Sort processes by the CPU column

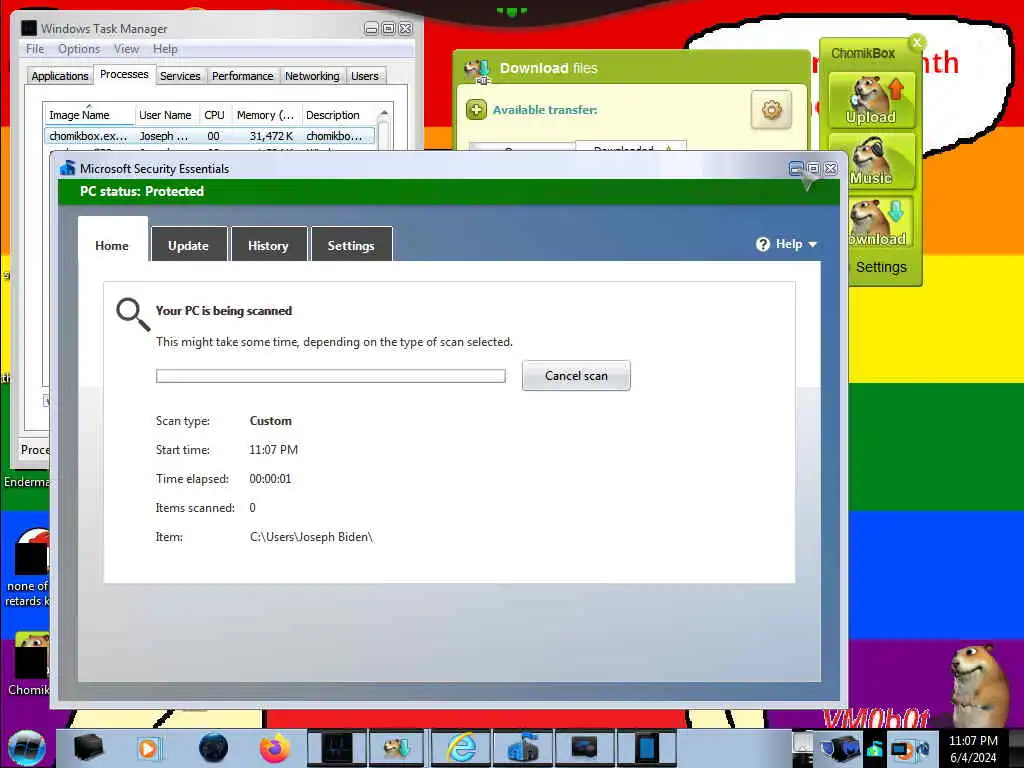point(214,115)
